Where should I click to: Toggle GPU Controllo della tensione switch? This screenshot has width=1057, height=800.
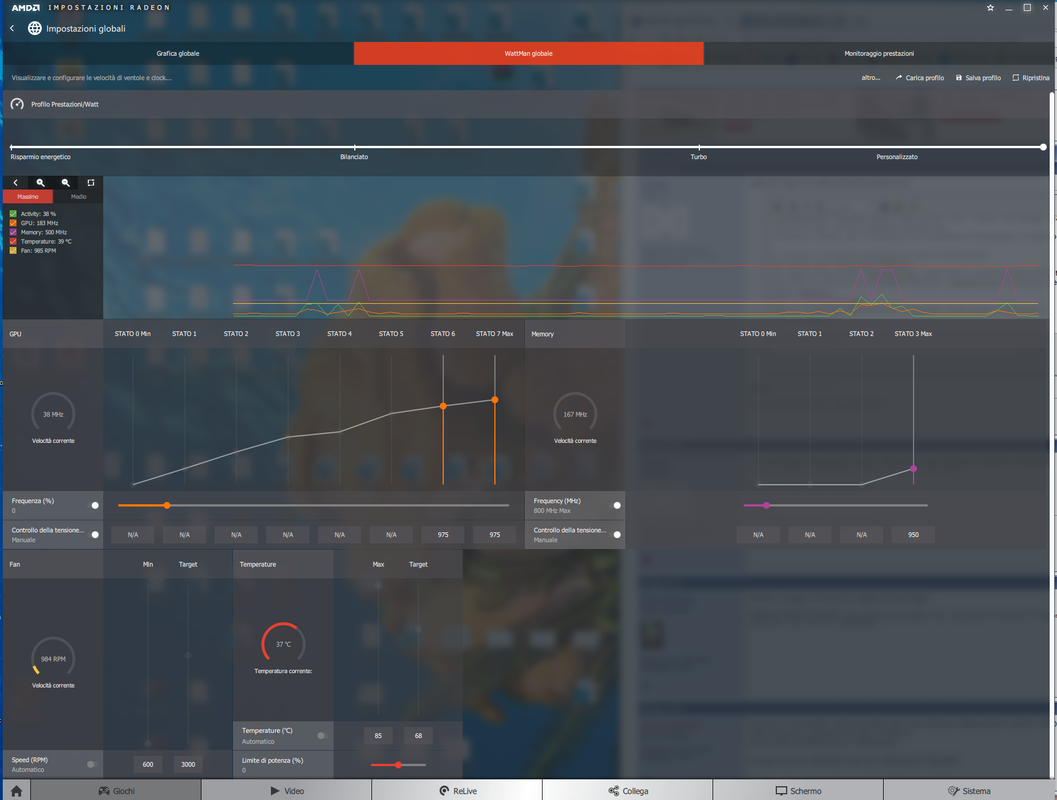point(93,534)
